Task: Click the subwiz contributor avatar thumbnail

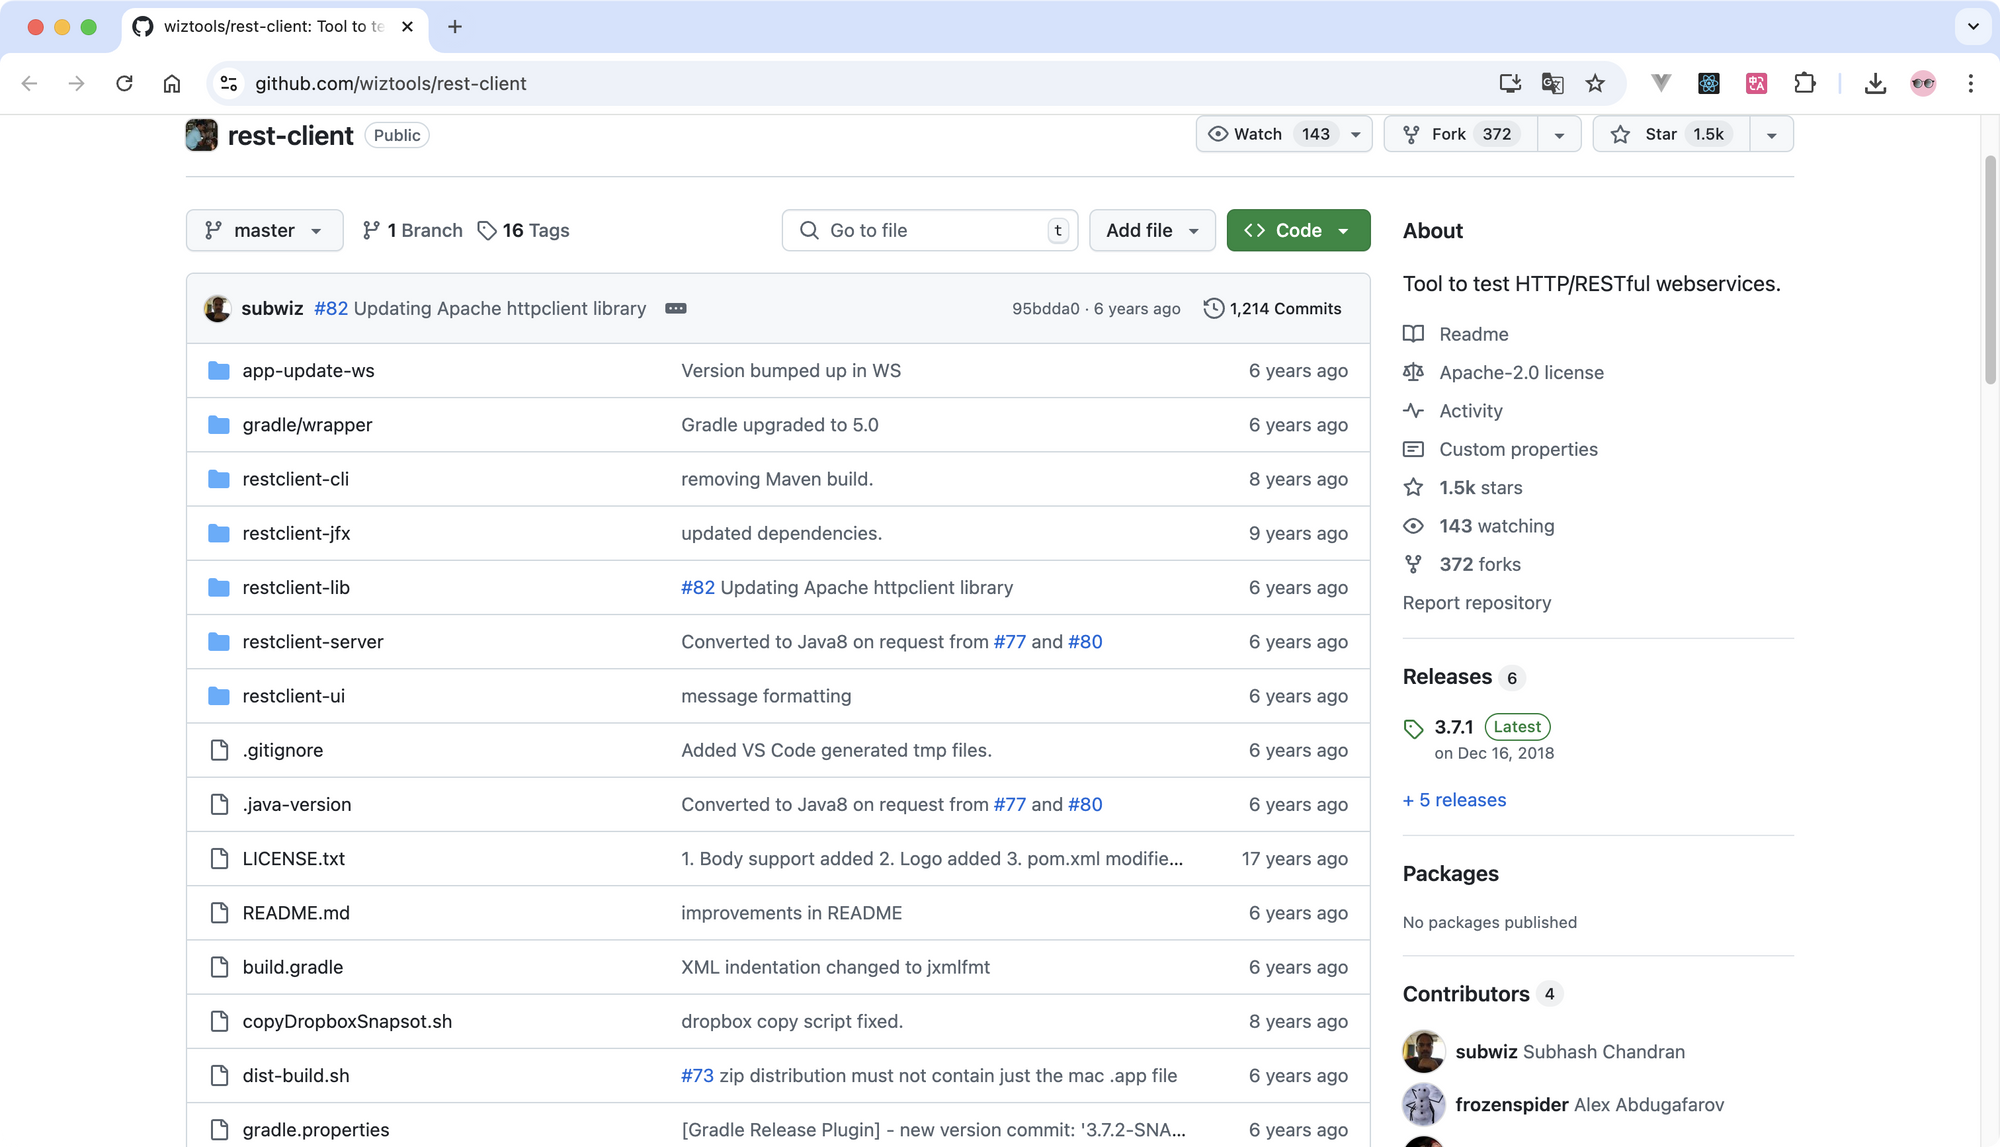Action: (1423, 1051)
